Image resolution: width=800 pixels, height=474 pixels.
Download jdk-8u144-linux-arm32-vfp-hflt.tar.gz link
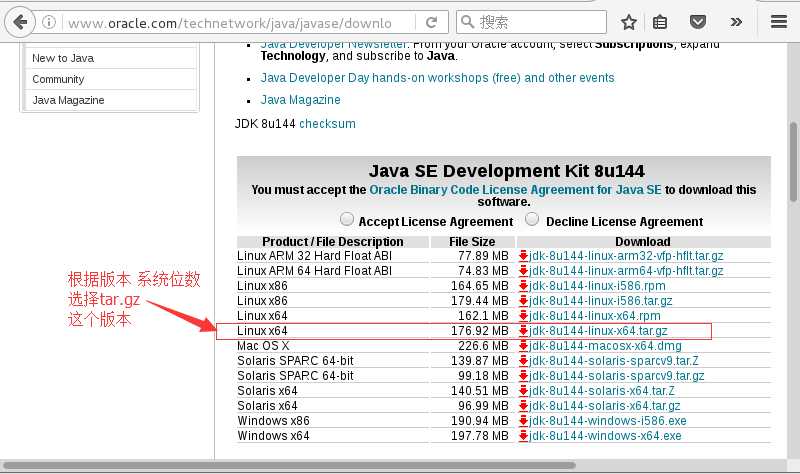(626, 256)
